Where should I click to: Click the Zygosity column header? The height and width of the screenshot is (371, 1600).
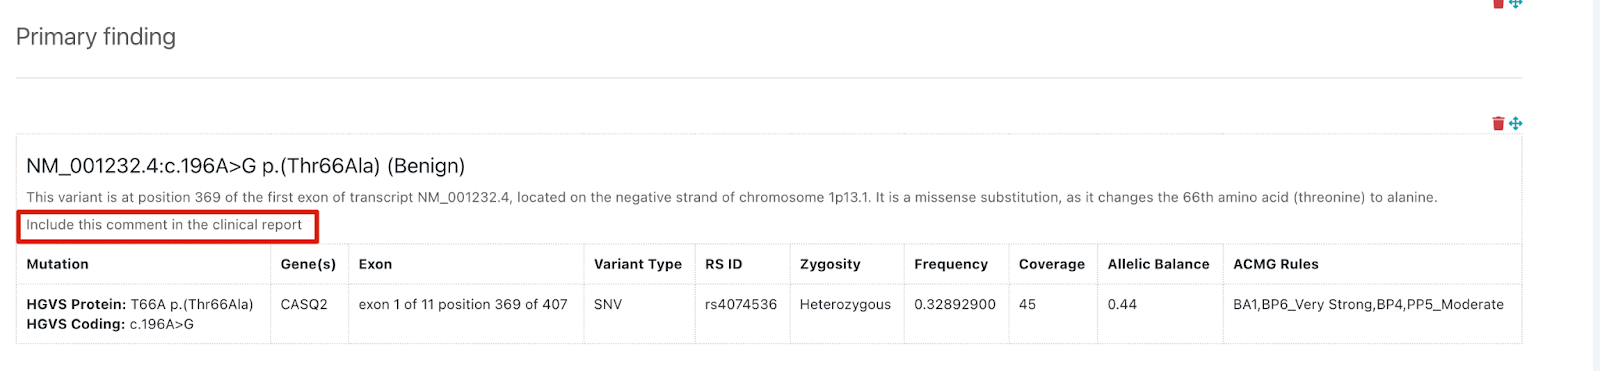point(830,264)
